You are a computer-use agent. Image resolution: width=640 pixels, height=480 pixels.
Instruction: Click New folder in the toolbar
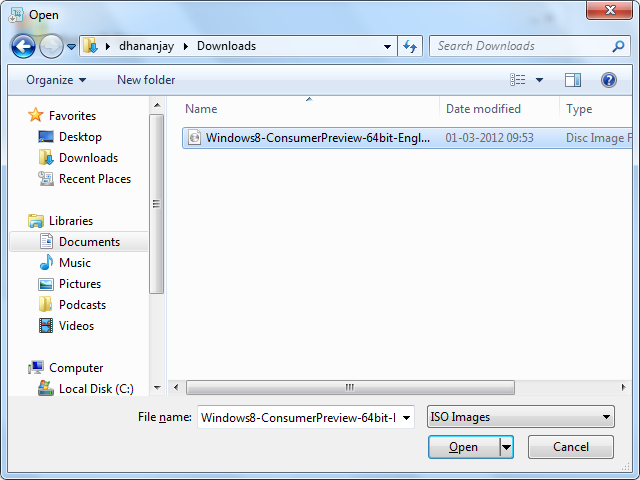click(146, 80)
